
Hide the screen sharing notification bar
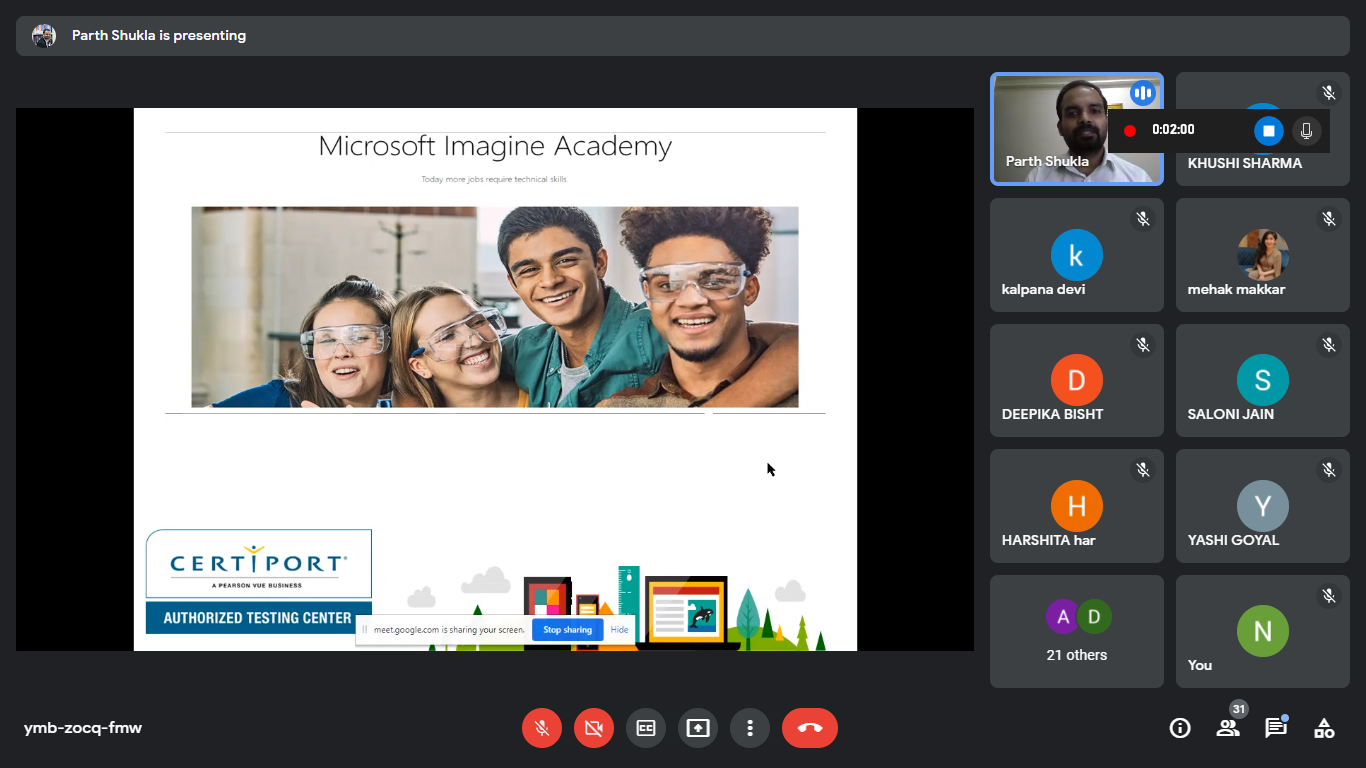point(620,630)
